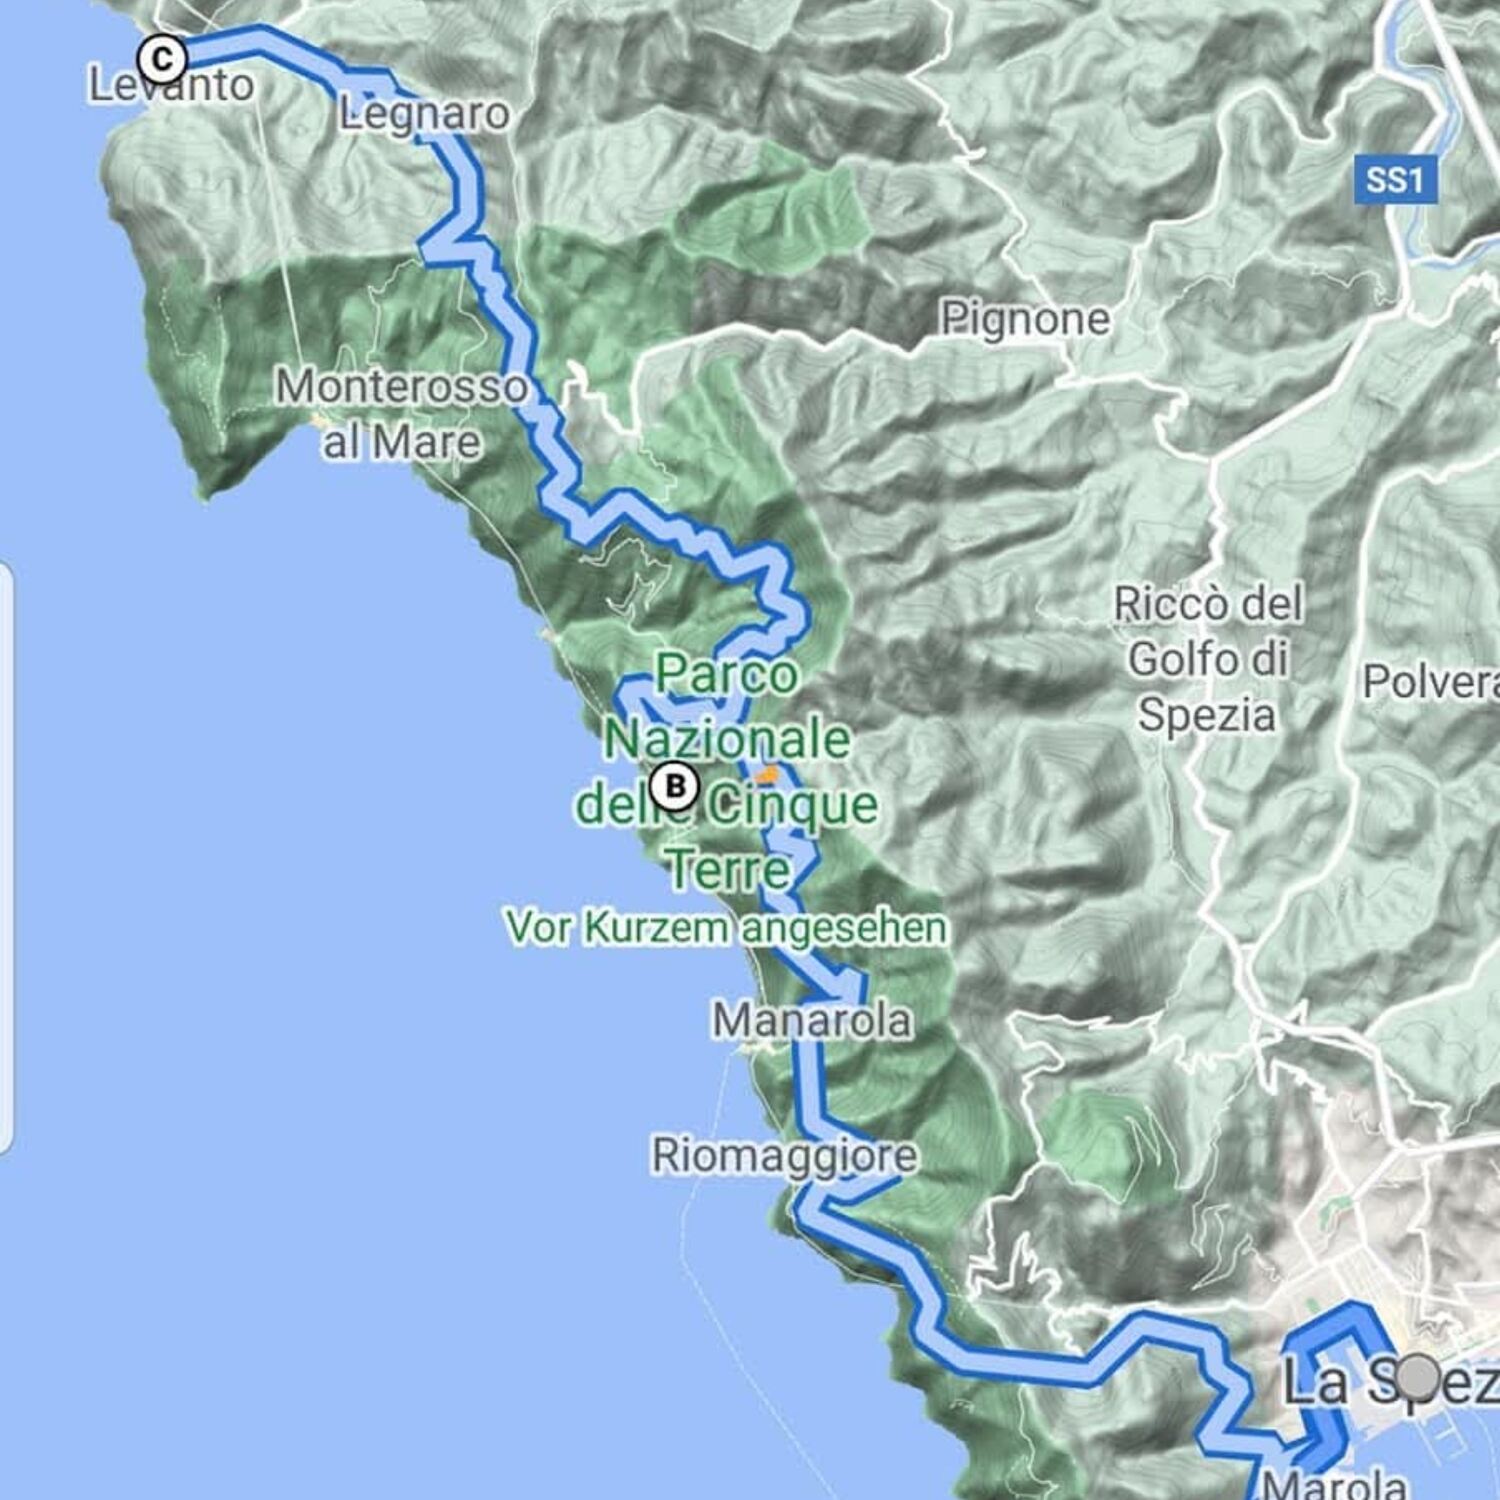1500x1500 pixels.
Task: Select the Manarola town label
Action: pos(812,1020)
